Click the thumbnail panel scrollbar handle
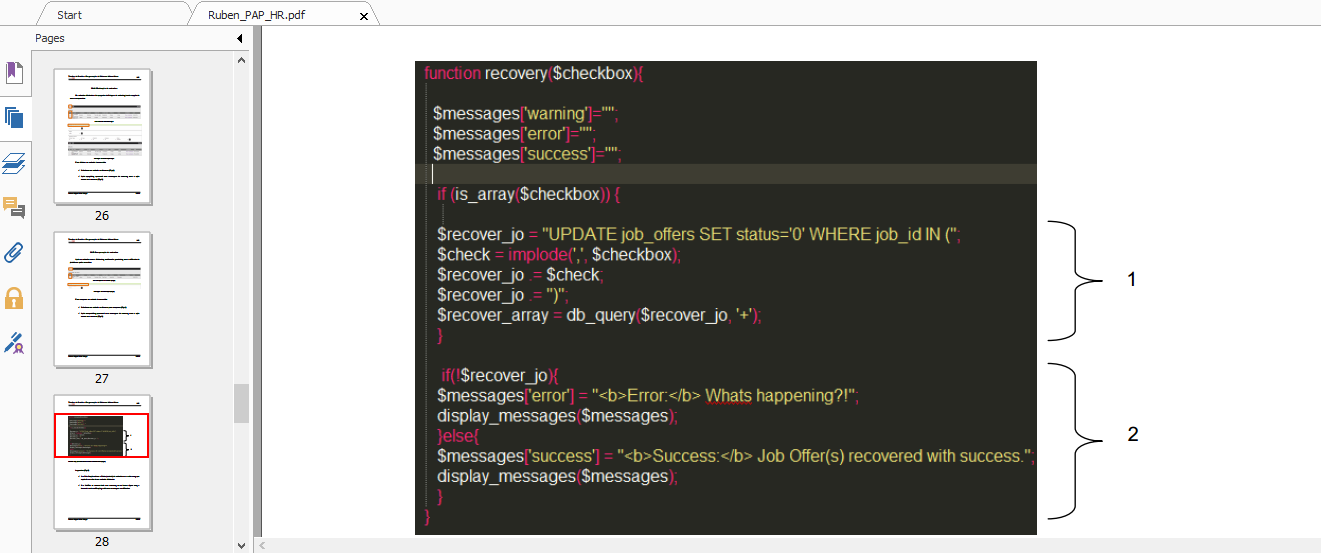Screen dimensions: 1321x553 tap(241, 403)
